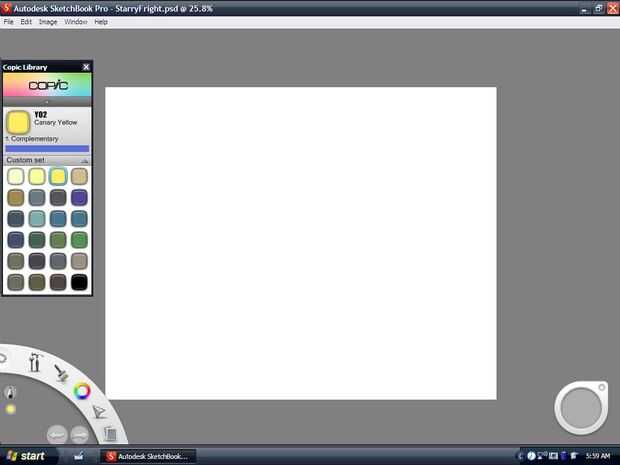Click the Custom set header label
This screenshot has width=620, height=465.
(26, 160)
